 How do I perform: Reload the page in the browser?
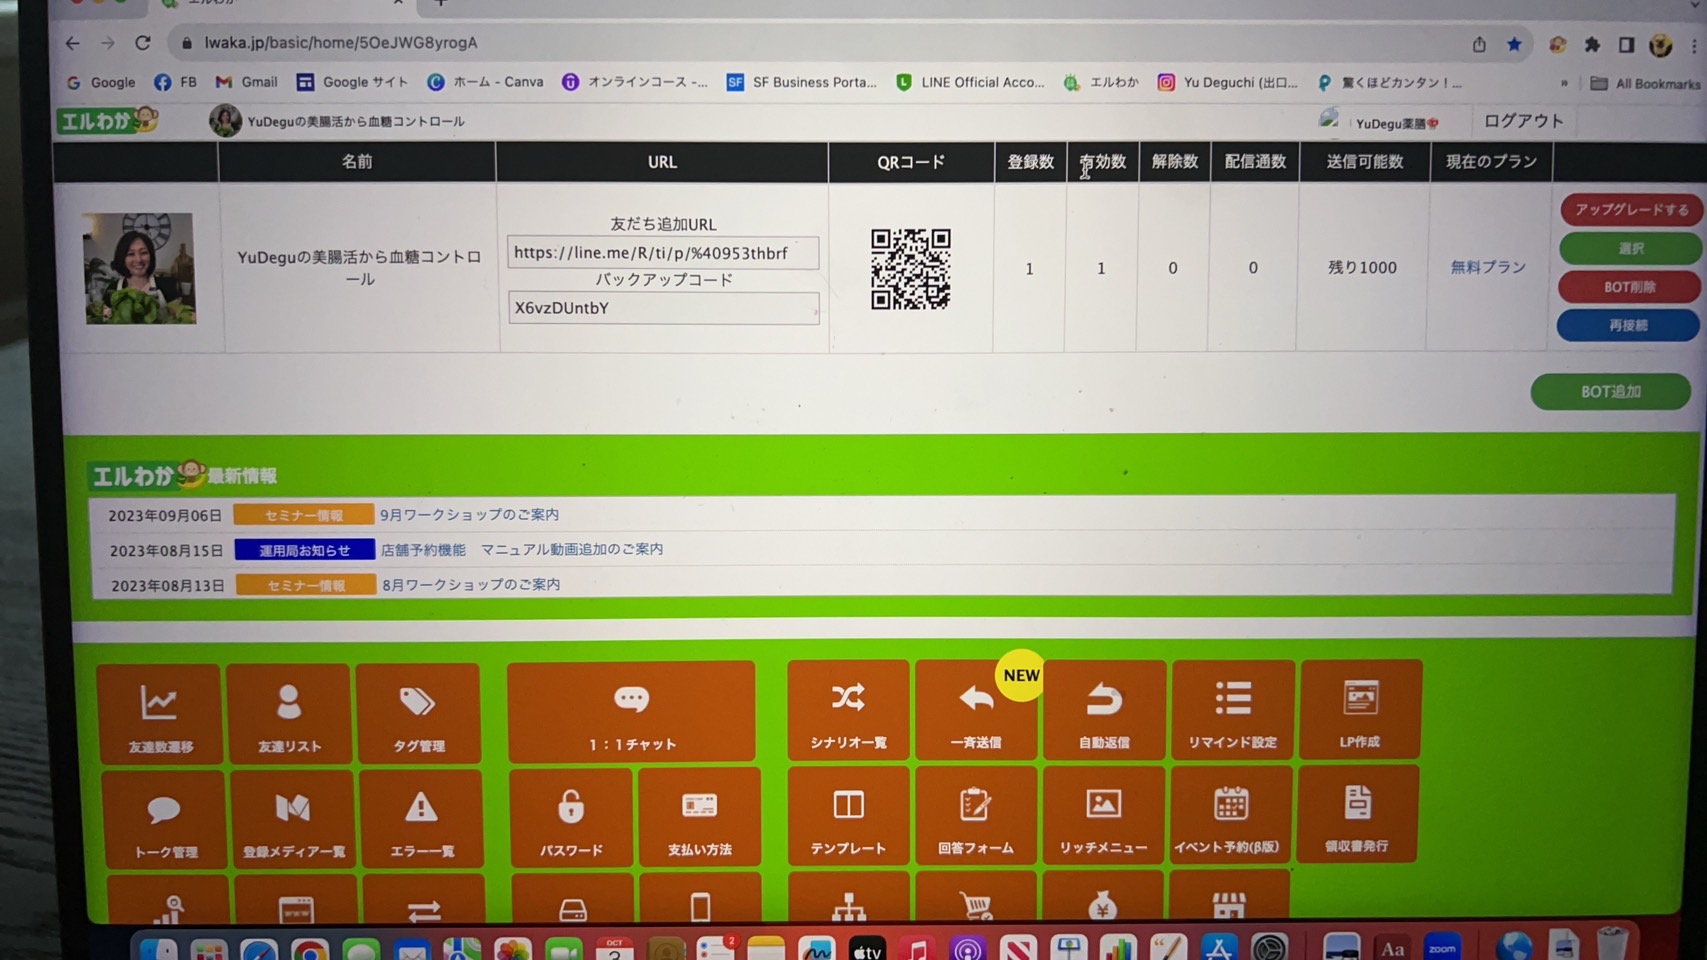point(143,43)
